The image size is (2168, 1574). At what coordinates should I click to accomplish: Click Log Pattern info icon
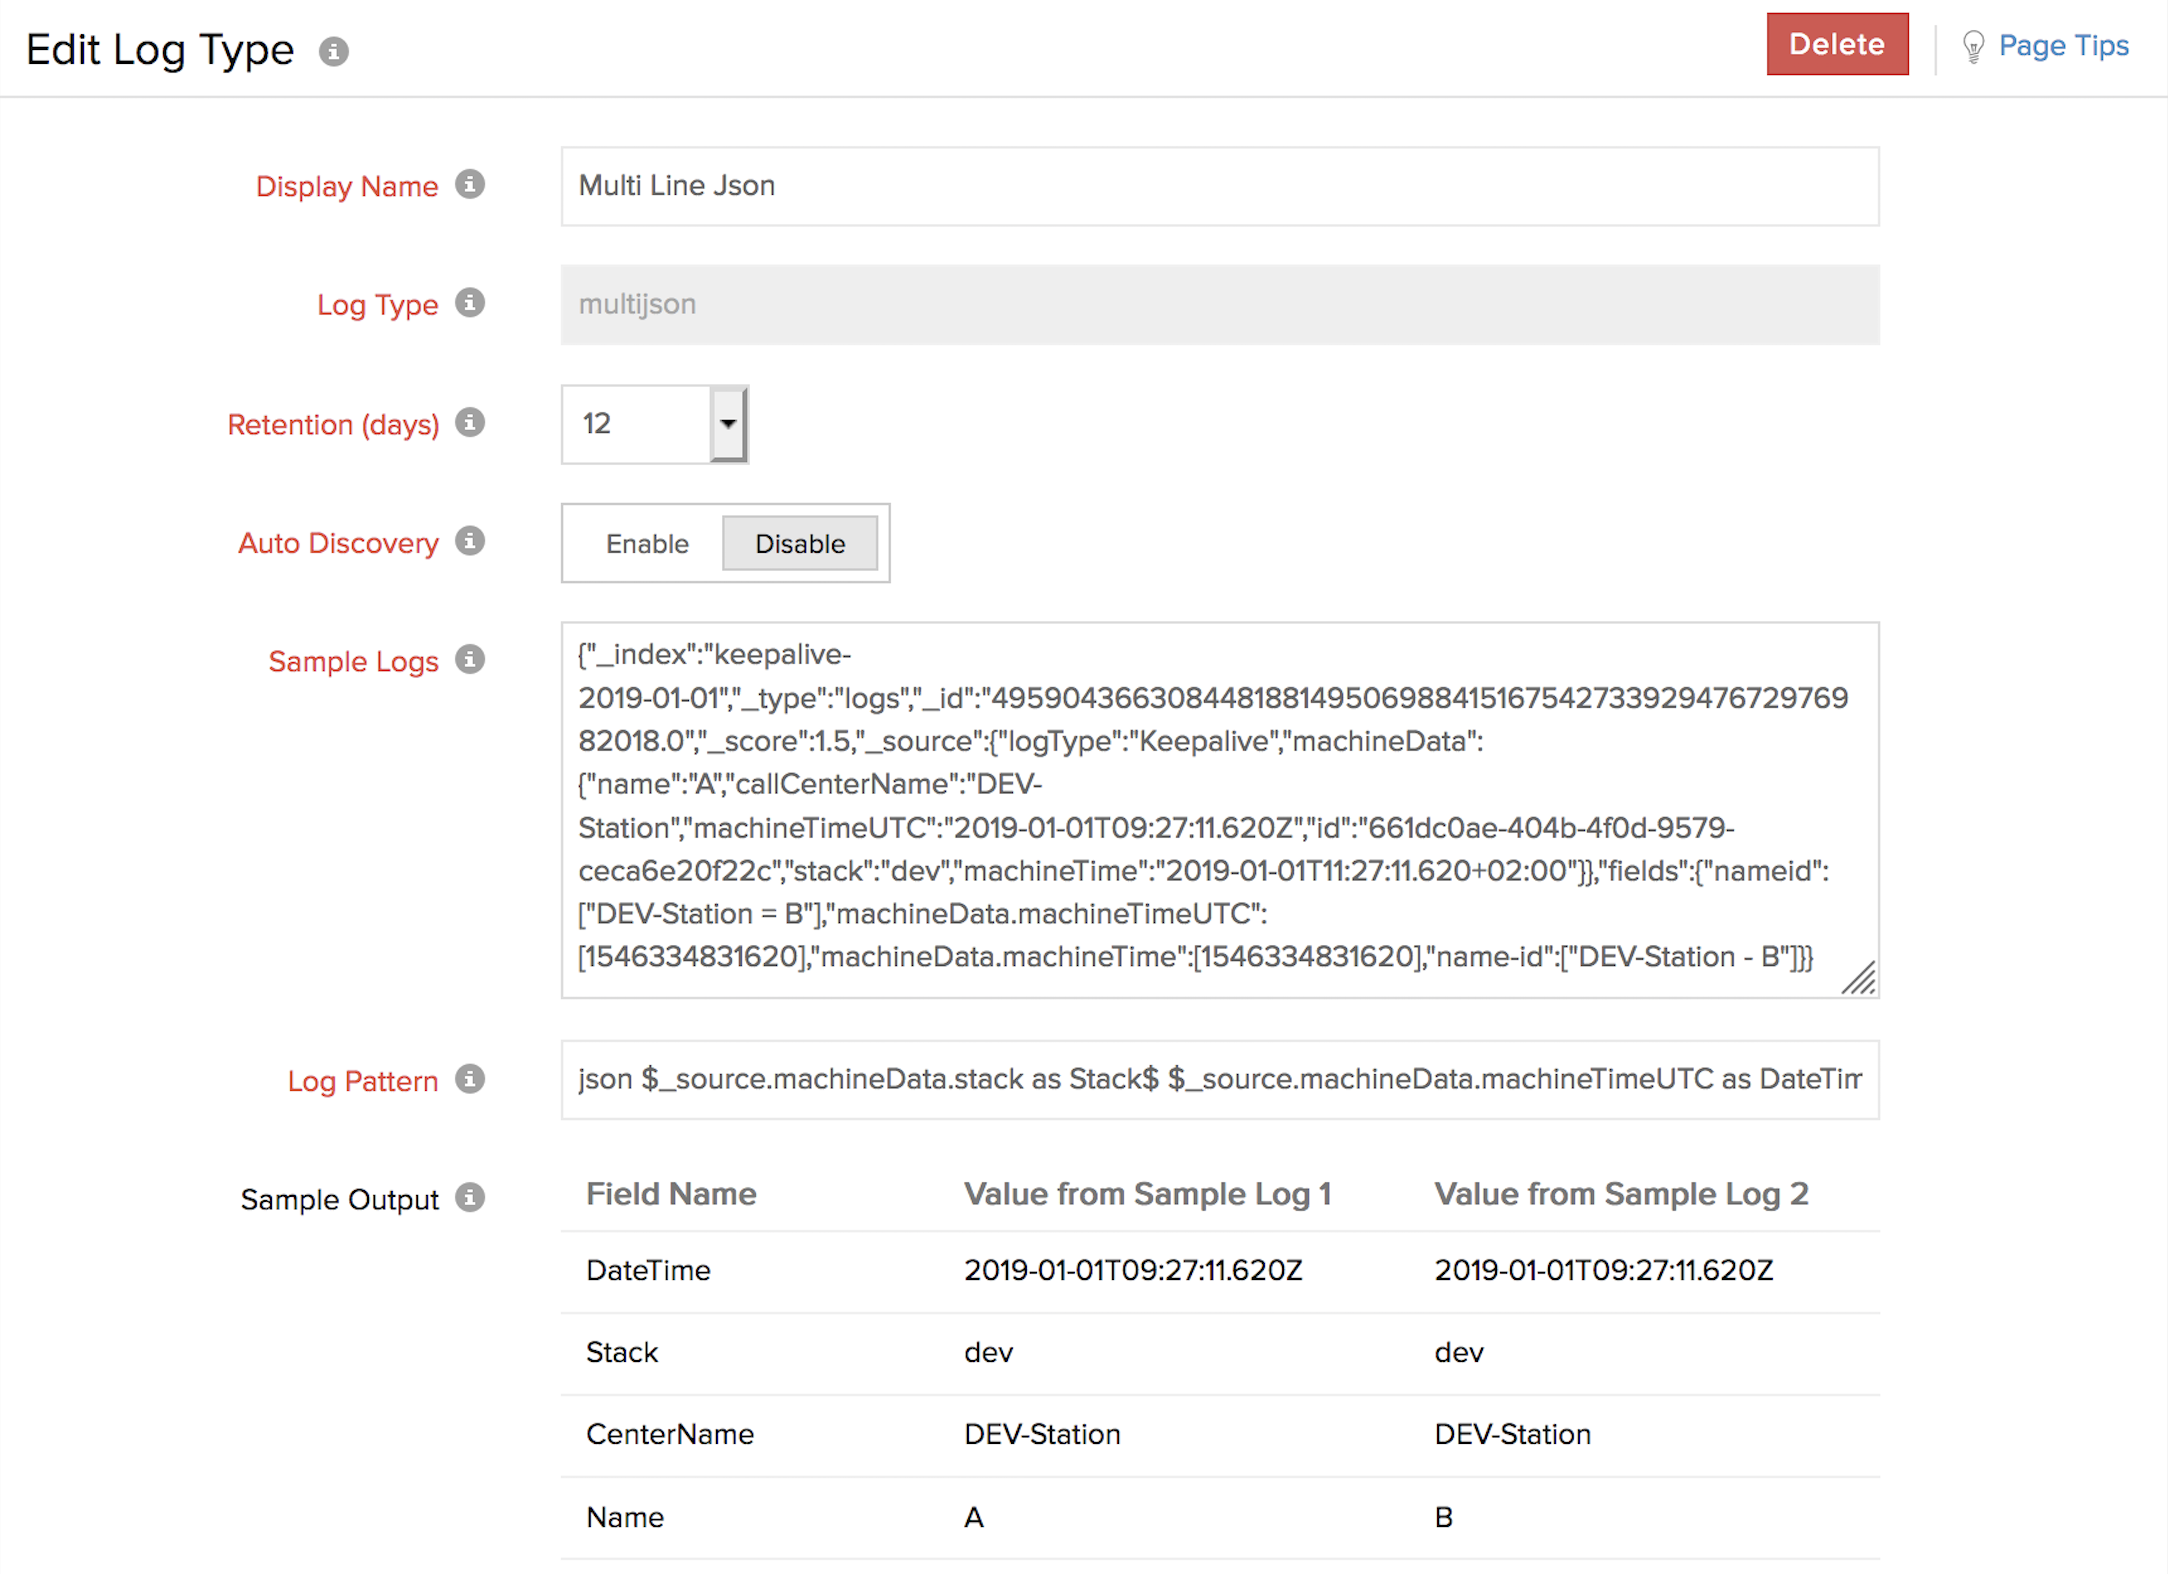pyautogui.click(x=470, y=1080)
